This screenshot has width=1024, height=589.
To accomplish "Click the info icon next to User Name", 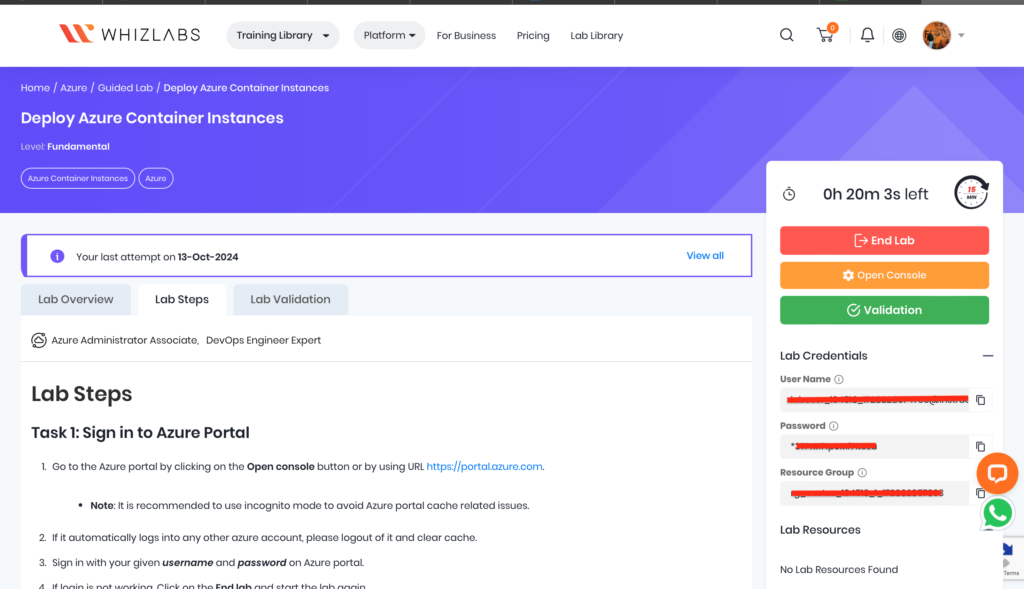I will pos(839,379).
